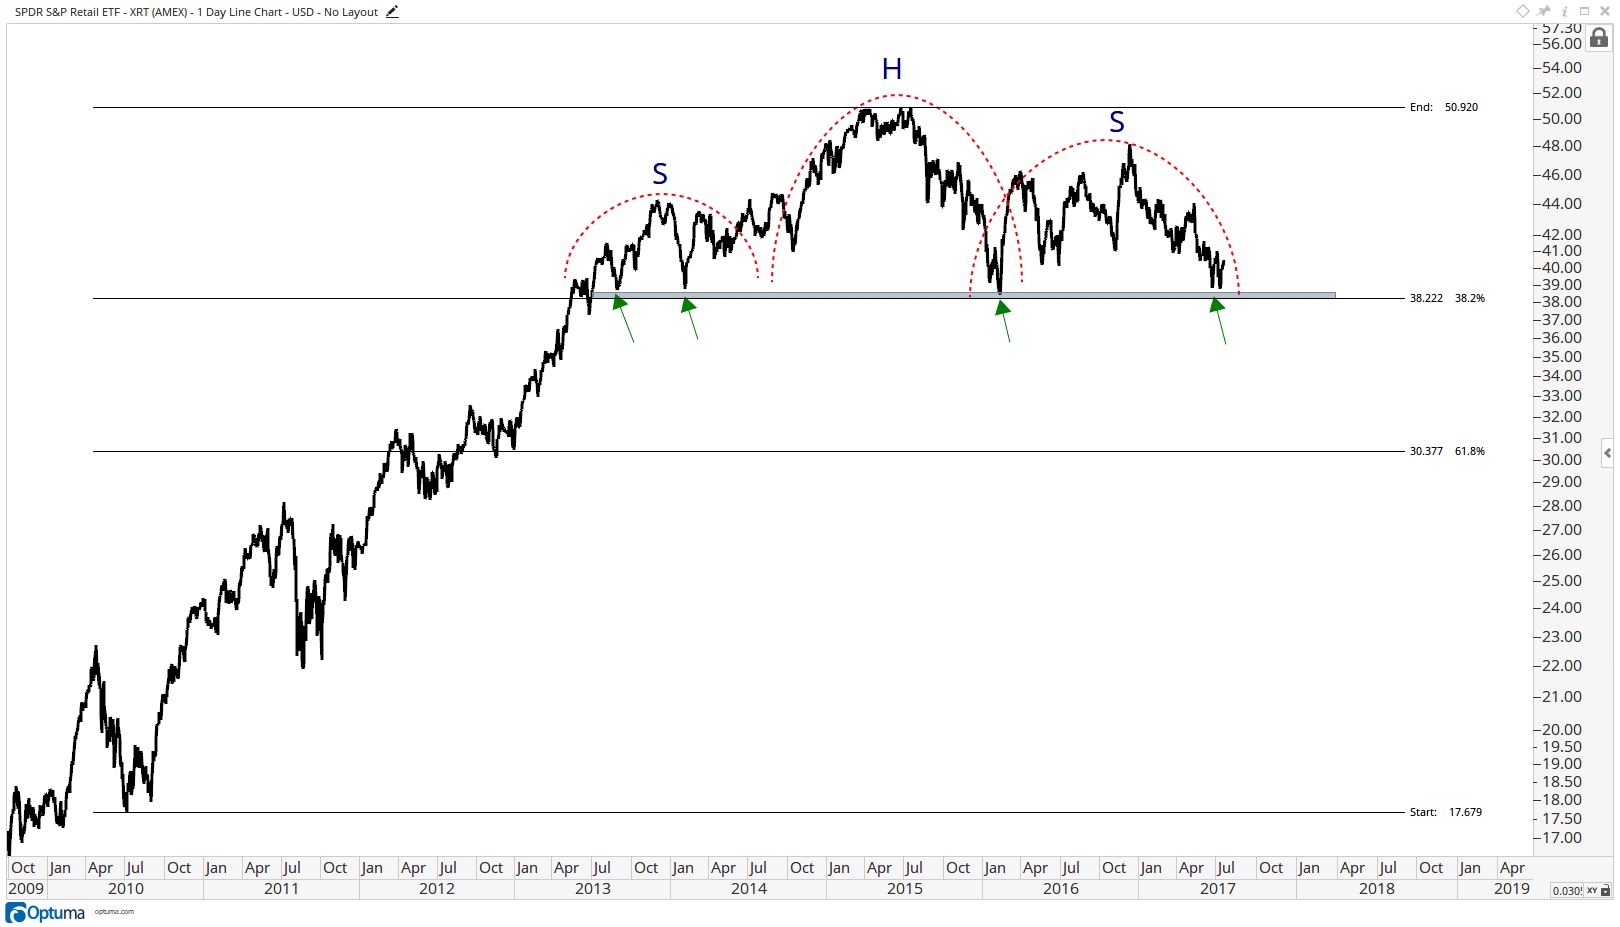Click the 50.00 price on the scale
The image size is (1620, 927).
pos(1562,118)
